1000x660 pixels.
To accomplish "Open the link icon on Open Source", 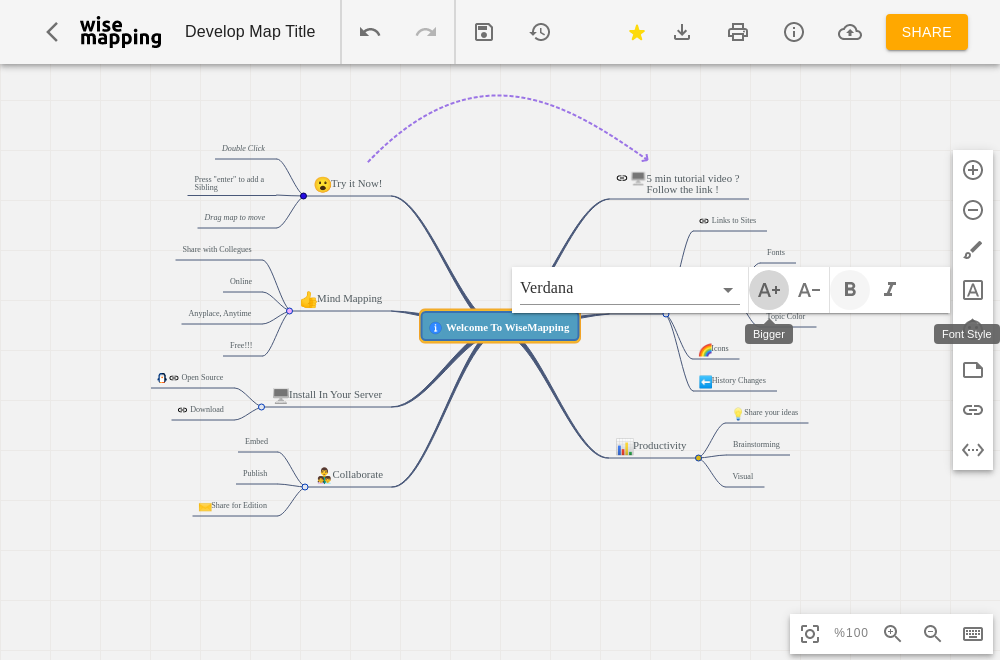I will click(174, 378).
